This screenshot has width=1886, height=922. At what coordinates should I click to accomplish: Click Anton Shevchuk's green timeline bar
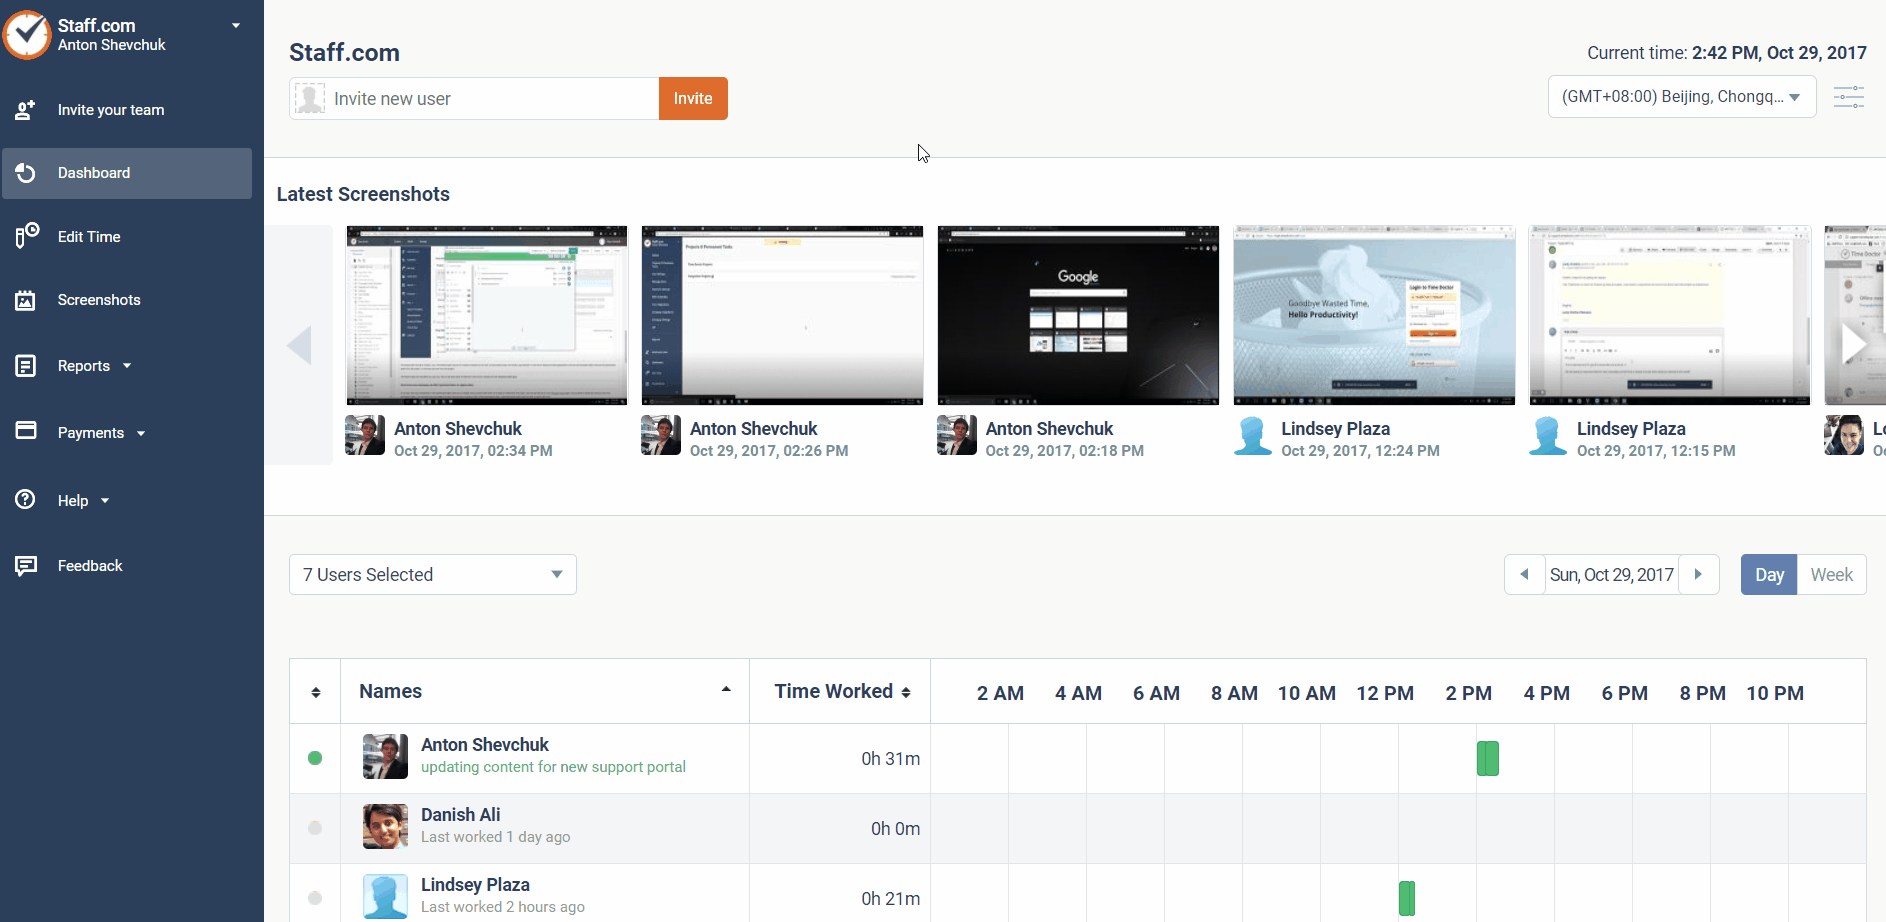[1487, 759]
